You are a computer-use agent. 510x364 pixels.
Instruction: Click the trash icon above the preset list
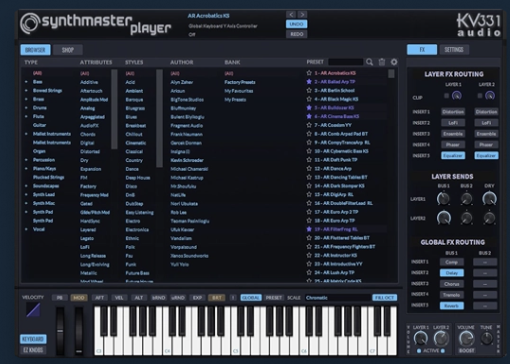pyautogui.click(x=382, y=62)
